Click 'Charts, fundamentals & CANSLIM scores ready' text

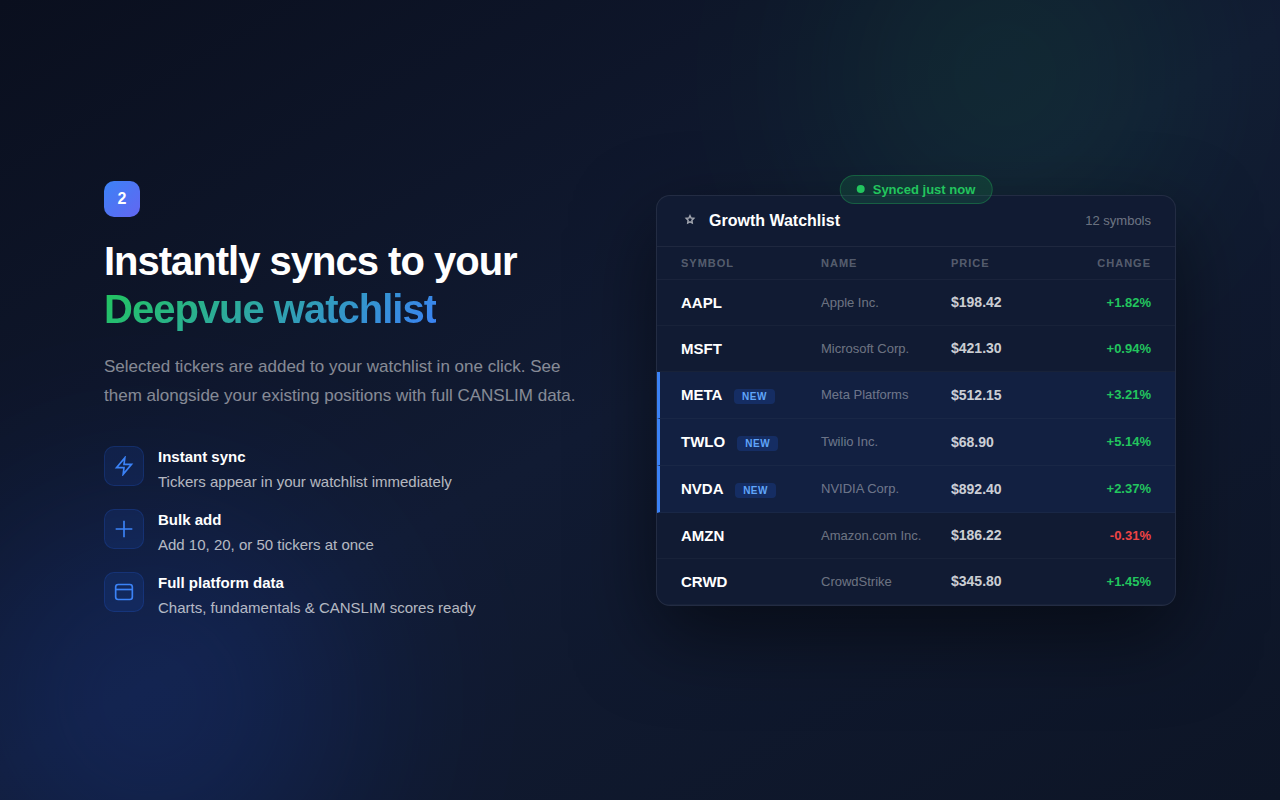click(317, 608)
